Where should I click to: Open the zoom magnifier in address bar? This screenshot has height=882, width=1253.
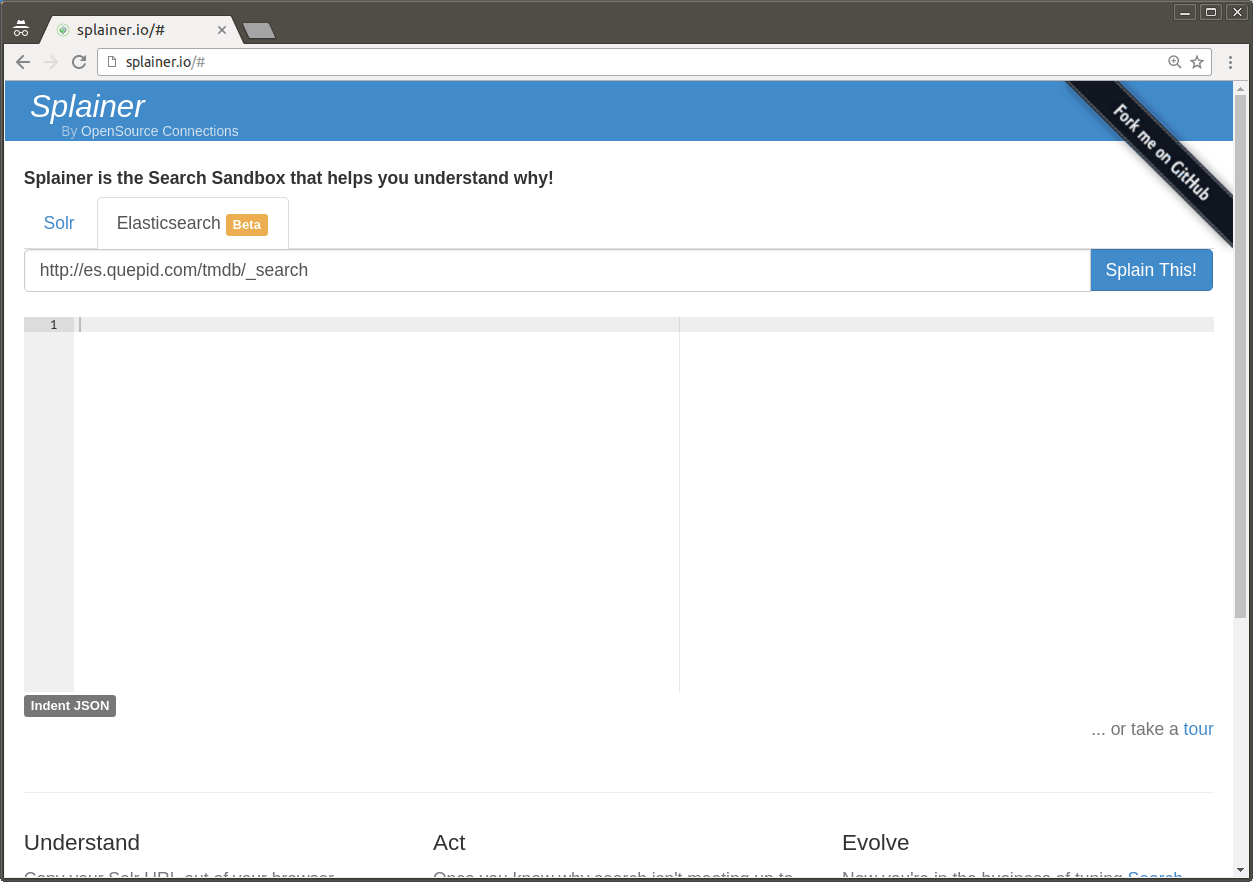click(x=1175, y=62)
